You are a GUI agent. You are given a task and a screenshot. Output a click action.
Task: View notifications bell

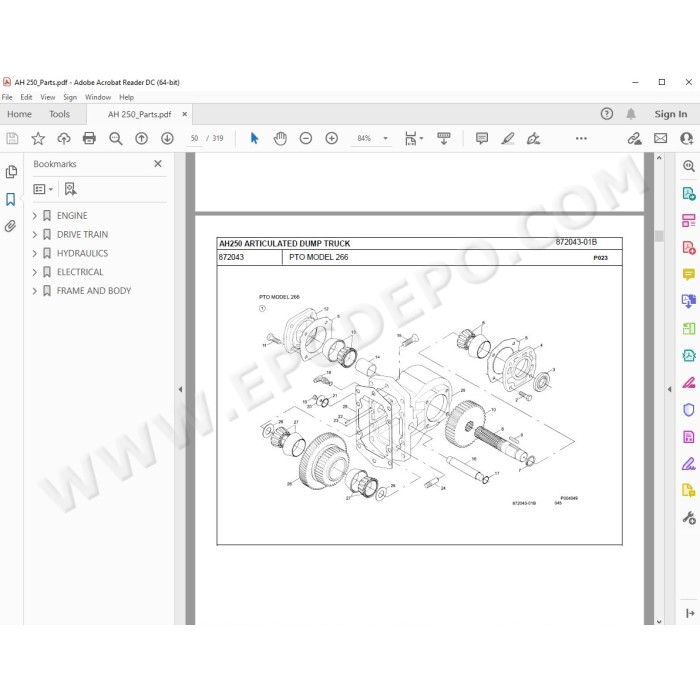coord(631,114)
